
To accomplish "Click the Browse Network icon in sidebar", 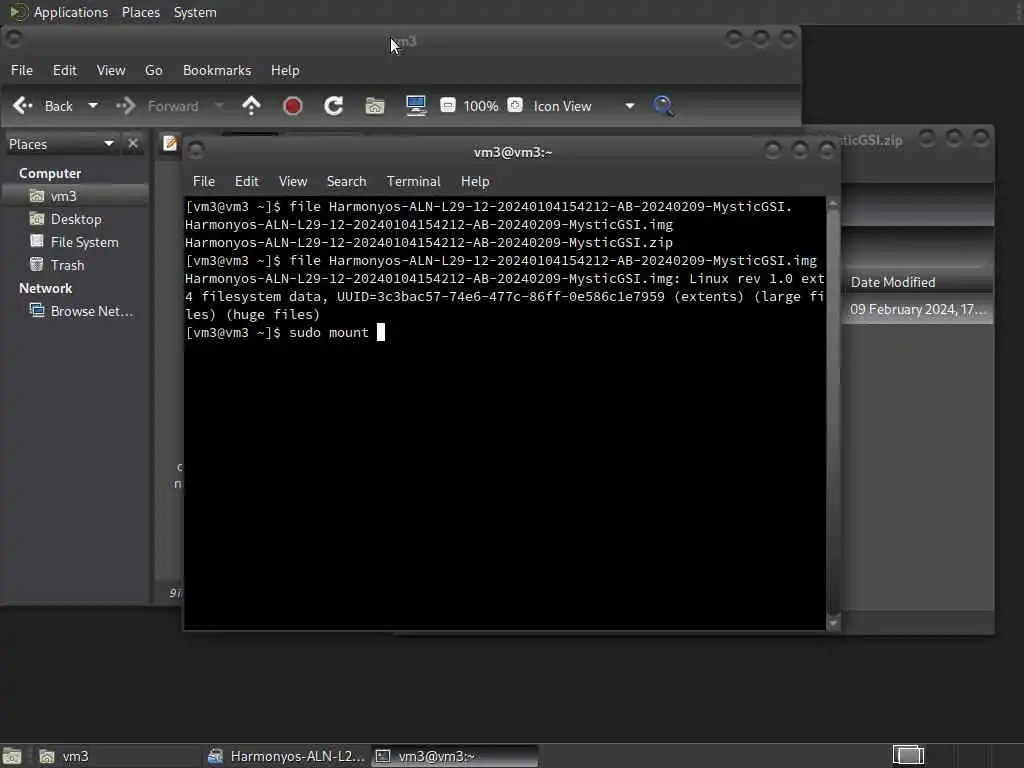I will point(37,311).
